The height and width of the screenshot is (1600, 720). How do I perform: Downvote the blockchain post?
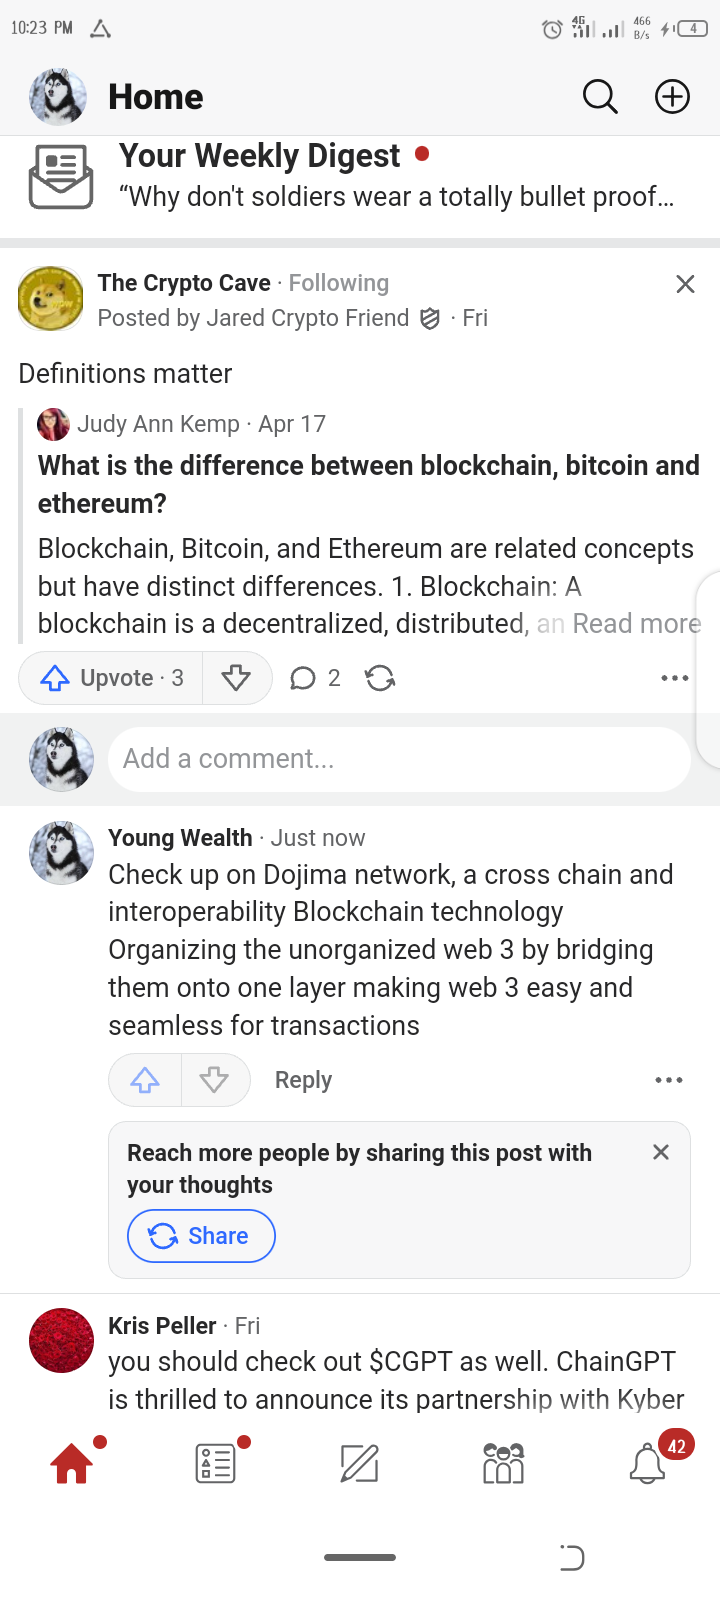coord(236,678)
